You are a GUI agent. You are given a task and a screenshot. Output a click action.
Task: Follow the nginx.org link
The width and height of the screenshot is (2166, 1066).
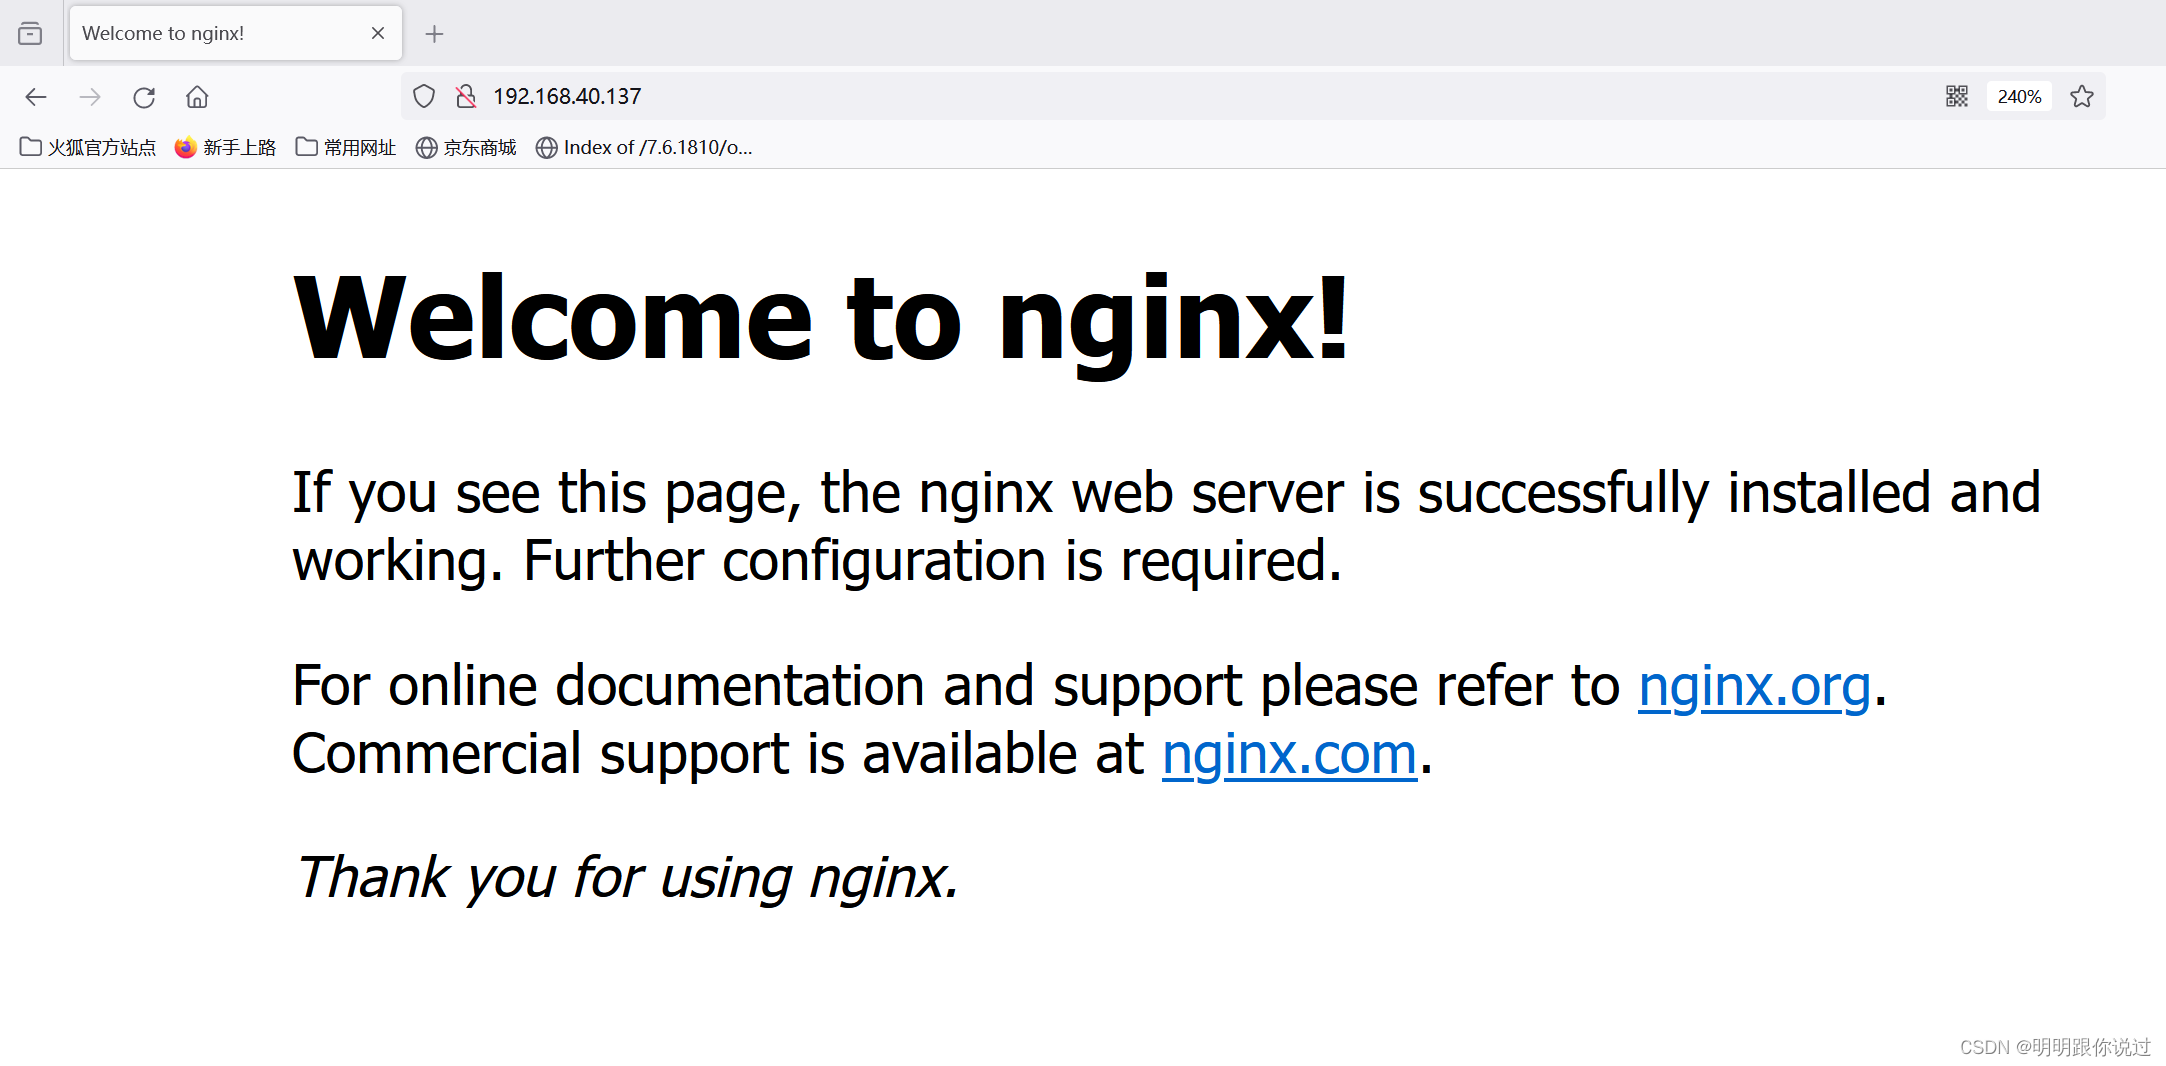click(x=1754, y=686)
